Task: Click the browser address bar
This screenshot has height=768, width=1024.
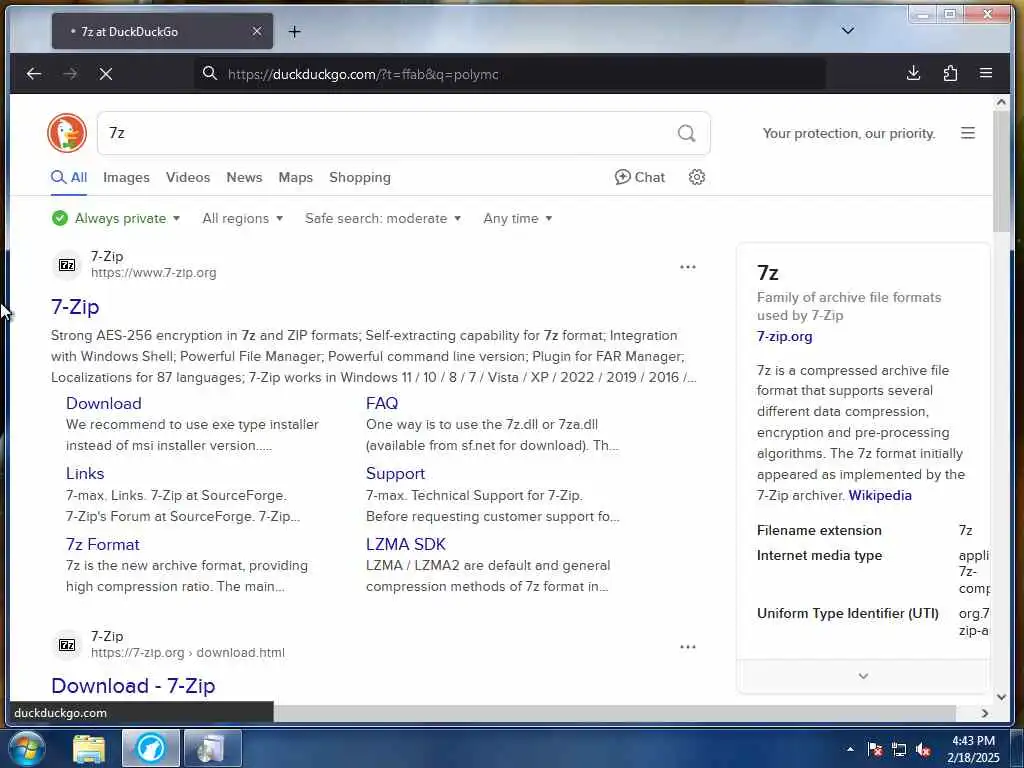Action: [509, 74]
